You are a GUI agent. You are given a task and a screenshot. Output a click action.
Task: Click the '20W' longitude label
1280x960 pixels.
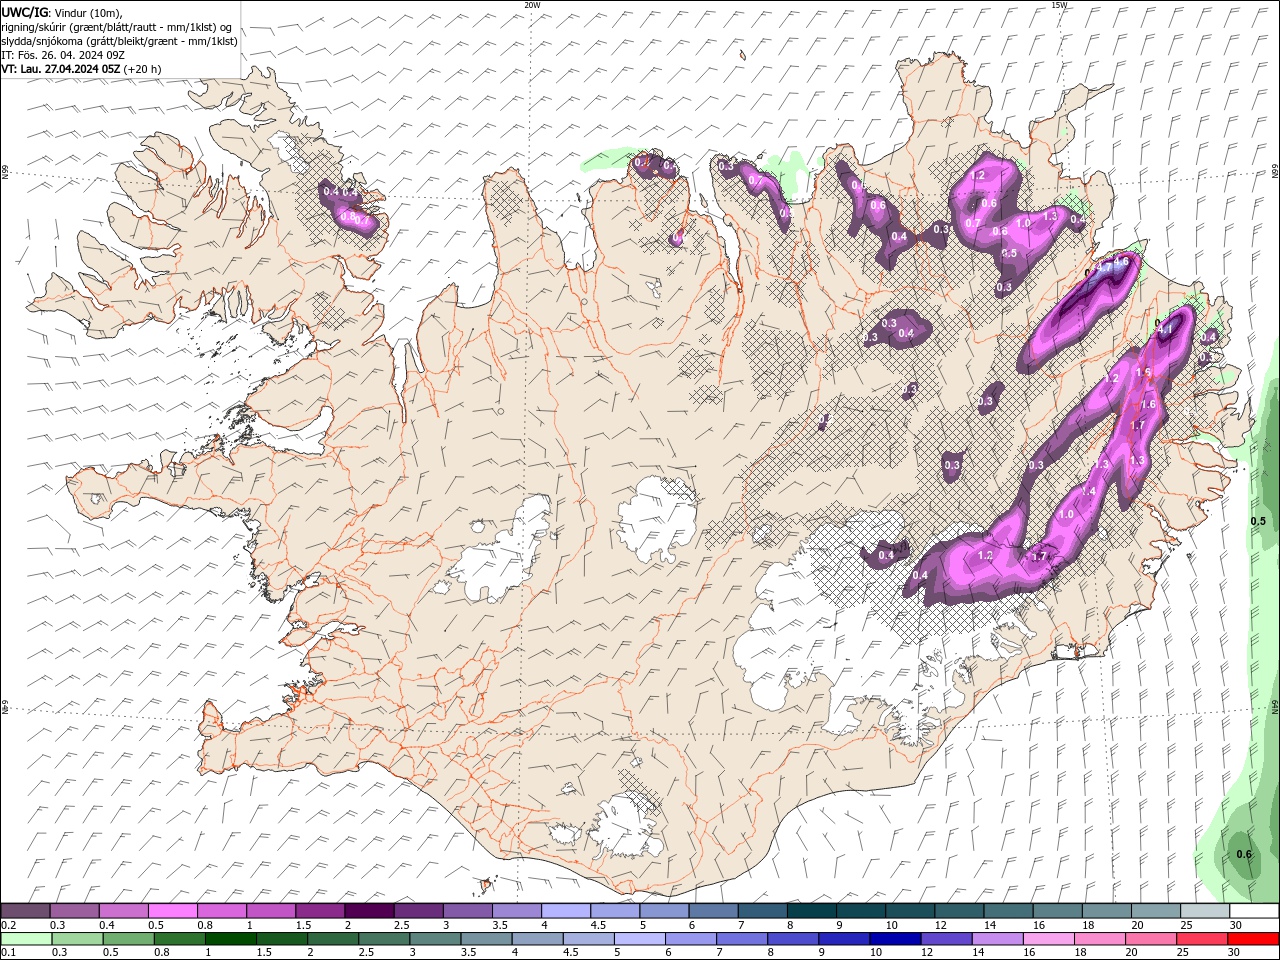[x=532, y=5]
